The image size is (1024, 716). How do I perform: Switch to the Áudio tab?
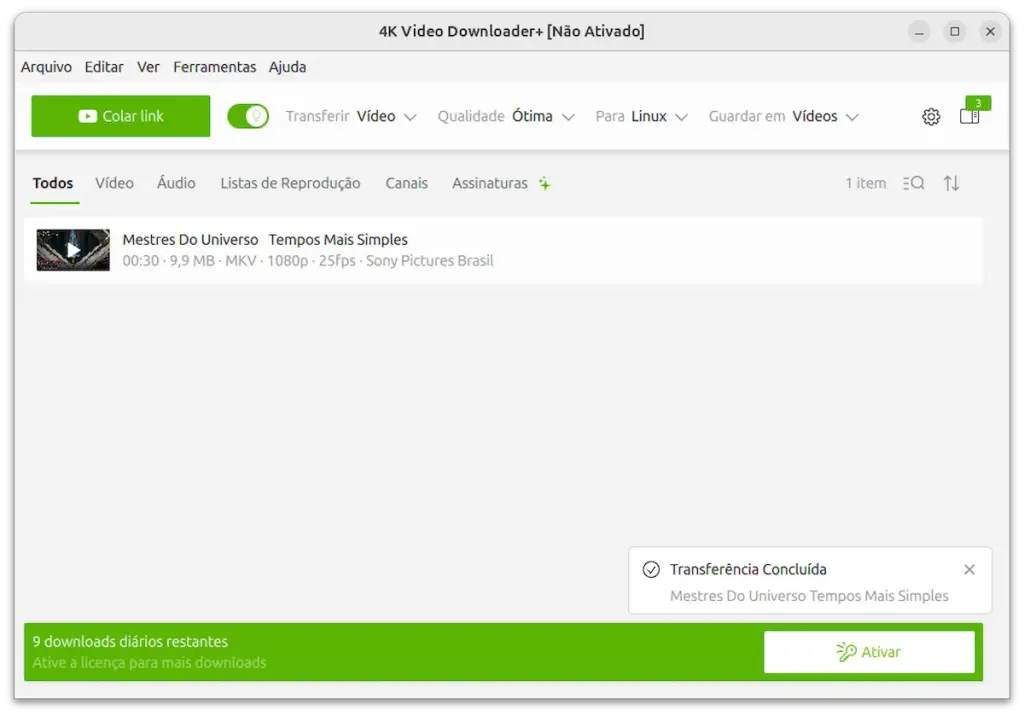tap(176, 184)
